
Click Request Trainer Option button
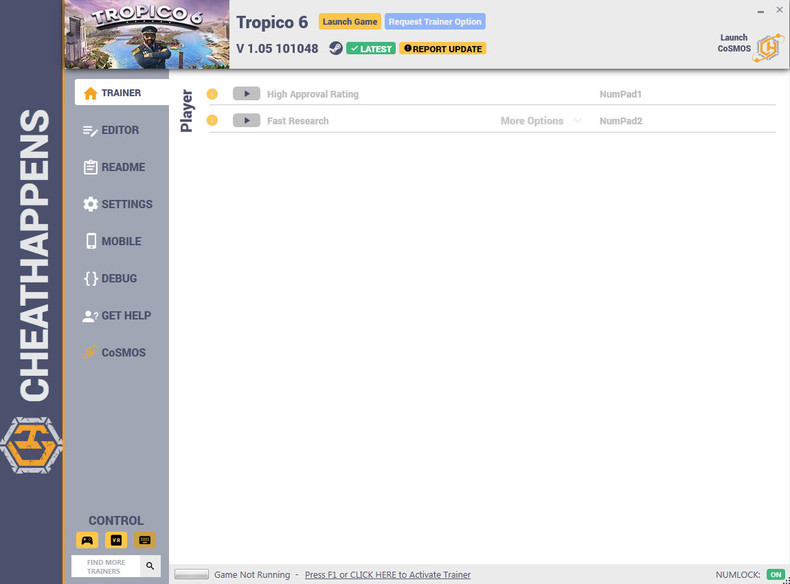435,22
